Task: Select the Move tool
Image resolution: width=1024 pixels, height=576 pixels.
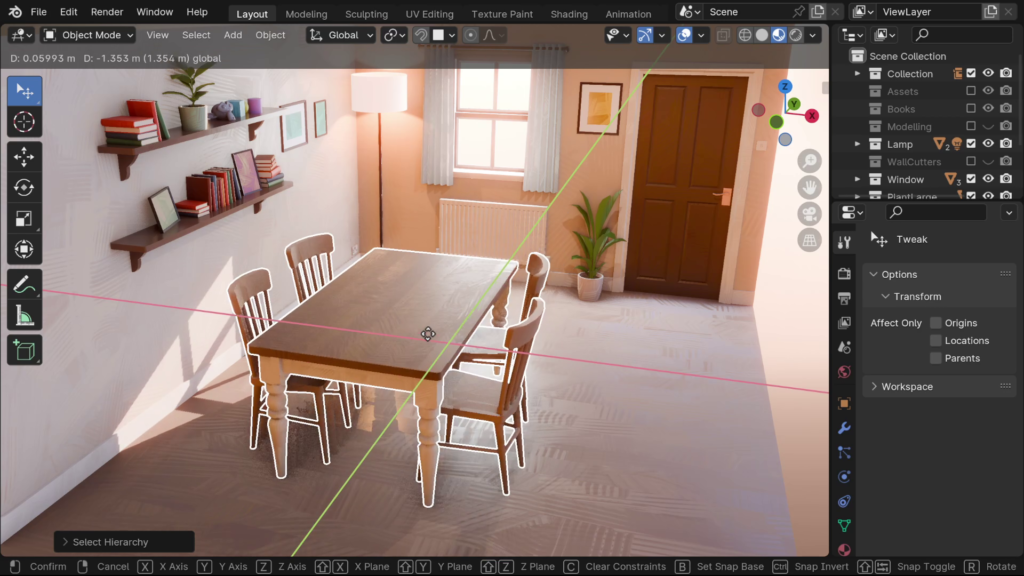Action: tap(25, 156)
